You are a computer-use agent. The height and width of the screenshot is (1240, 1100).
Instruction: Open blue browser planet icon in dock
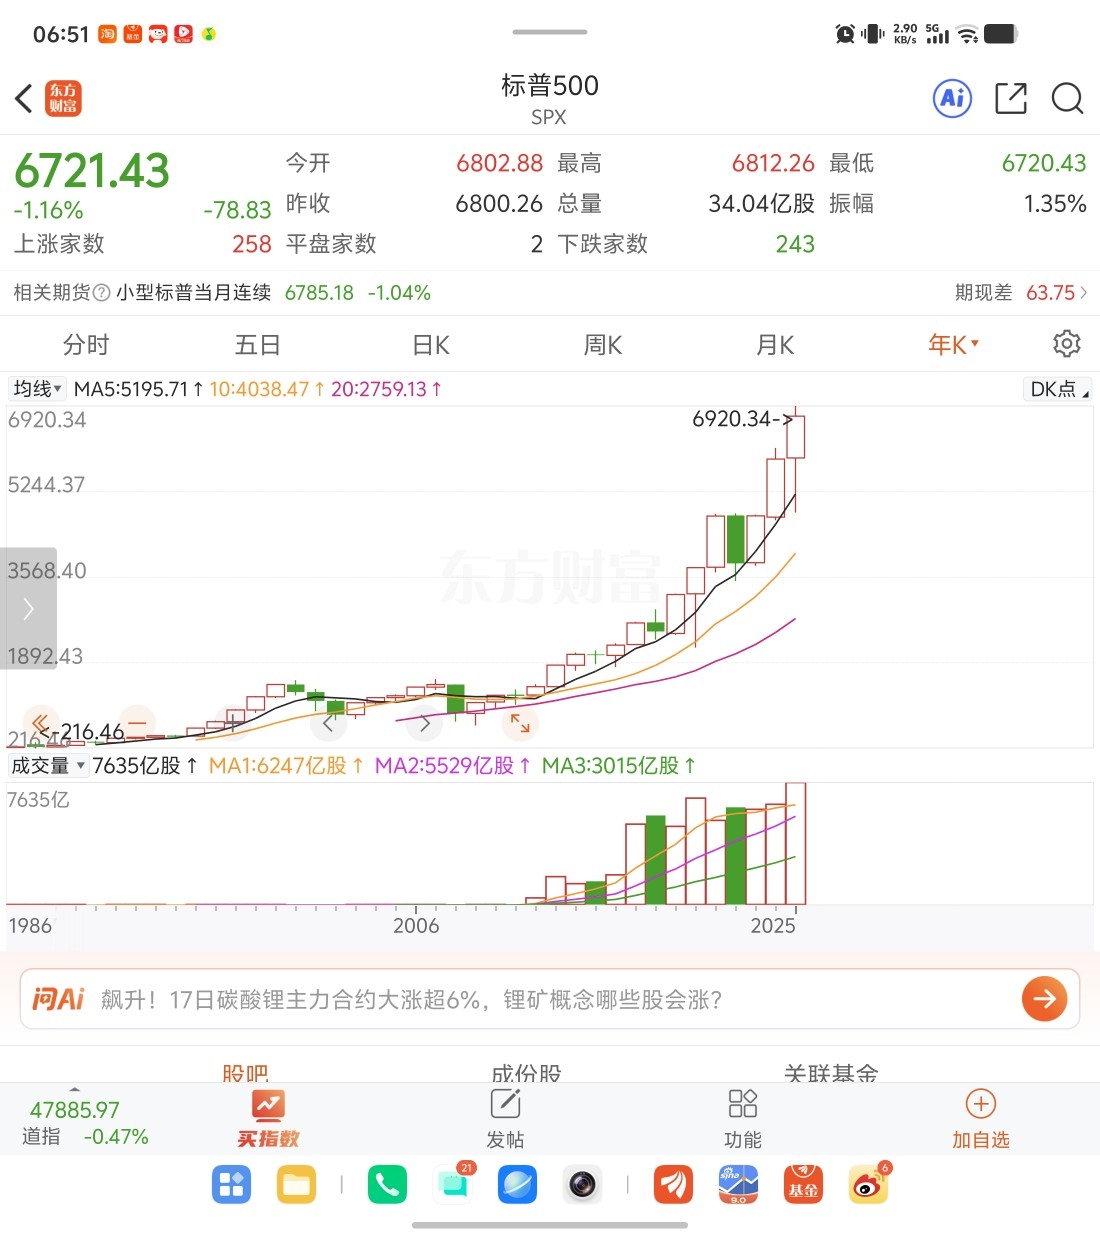(517, 1185)
